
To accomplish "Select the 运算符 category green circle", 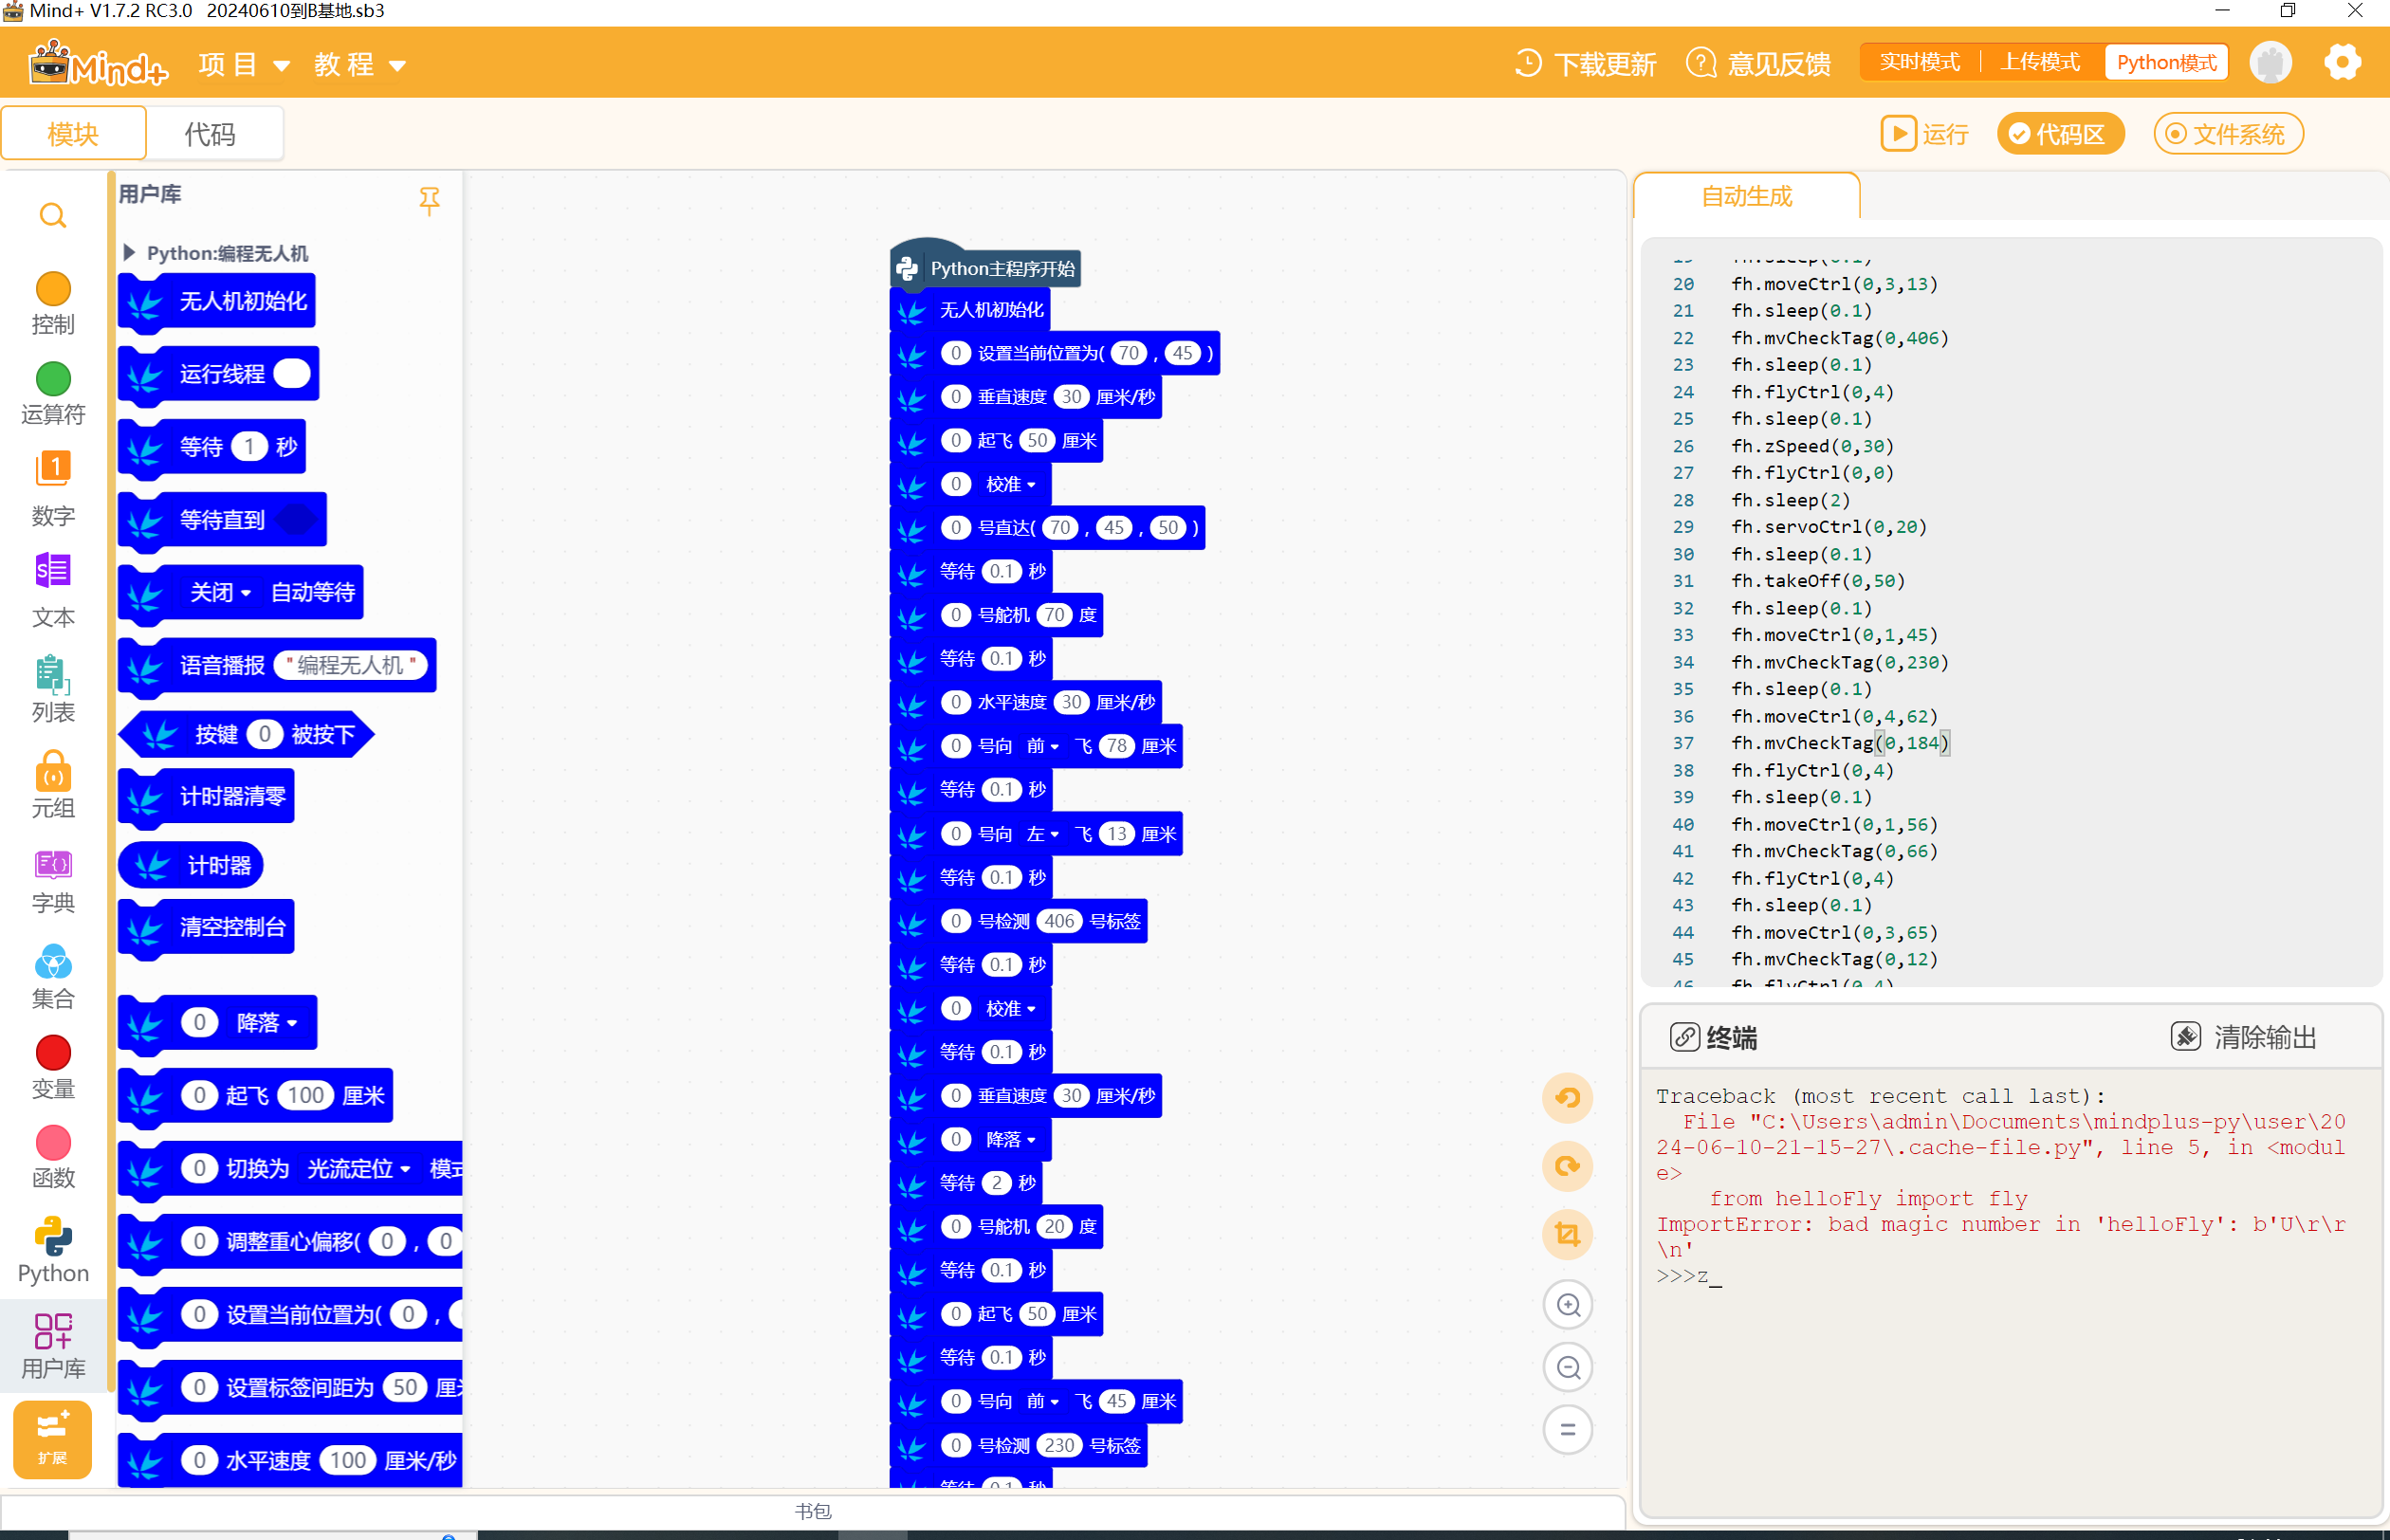I will (53, 378).
